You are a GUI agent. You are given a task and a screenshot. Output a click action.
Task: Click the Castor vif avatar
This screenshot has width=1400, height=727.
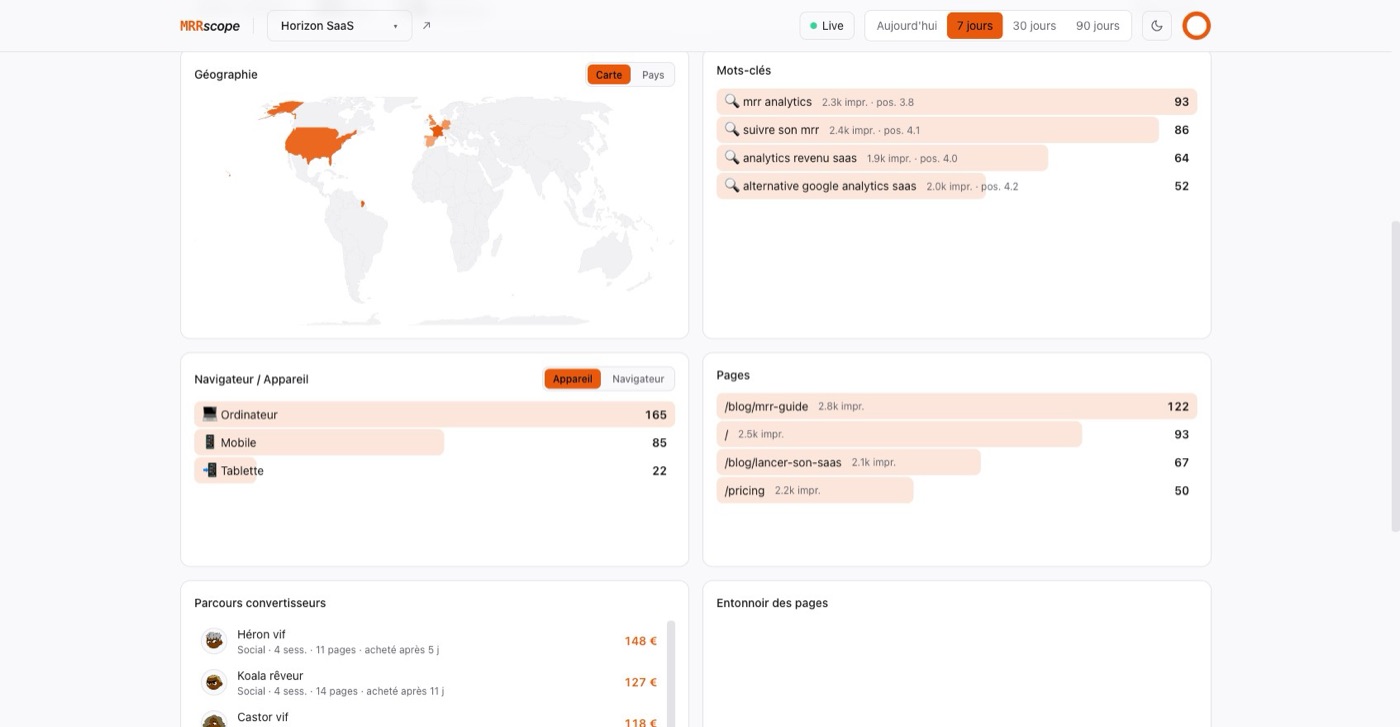tap(214, 720)
